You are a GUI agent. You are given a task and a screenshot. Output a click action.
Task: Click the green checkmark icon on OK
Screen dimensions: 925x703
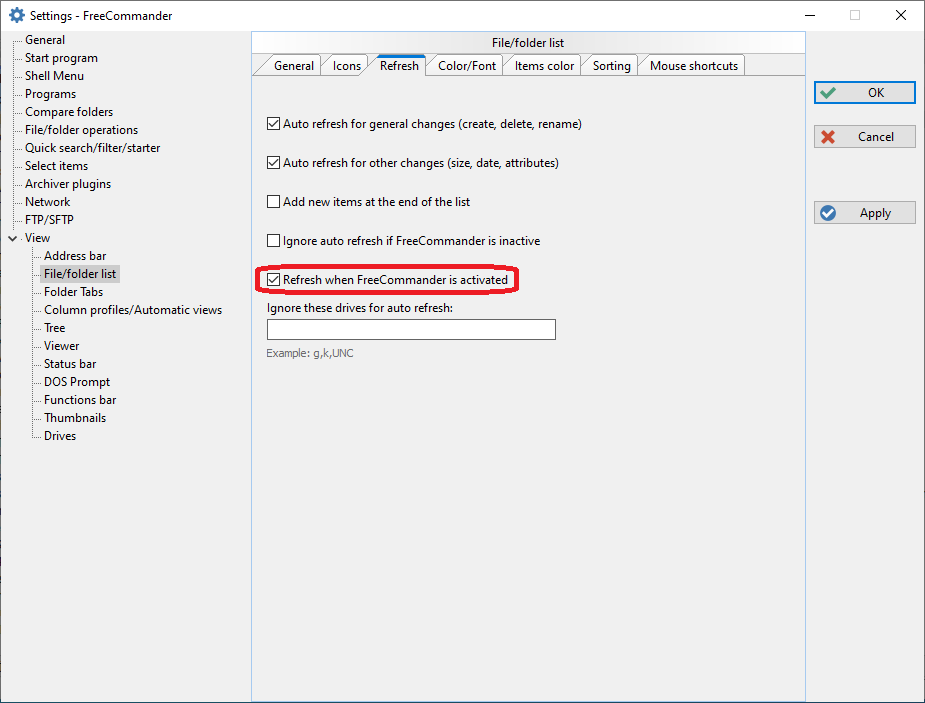(x=828, y=93)
